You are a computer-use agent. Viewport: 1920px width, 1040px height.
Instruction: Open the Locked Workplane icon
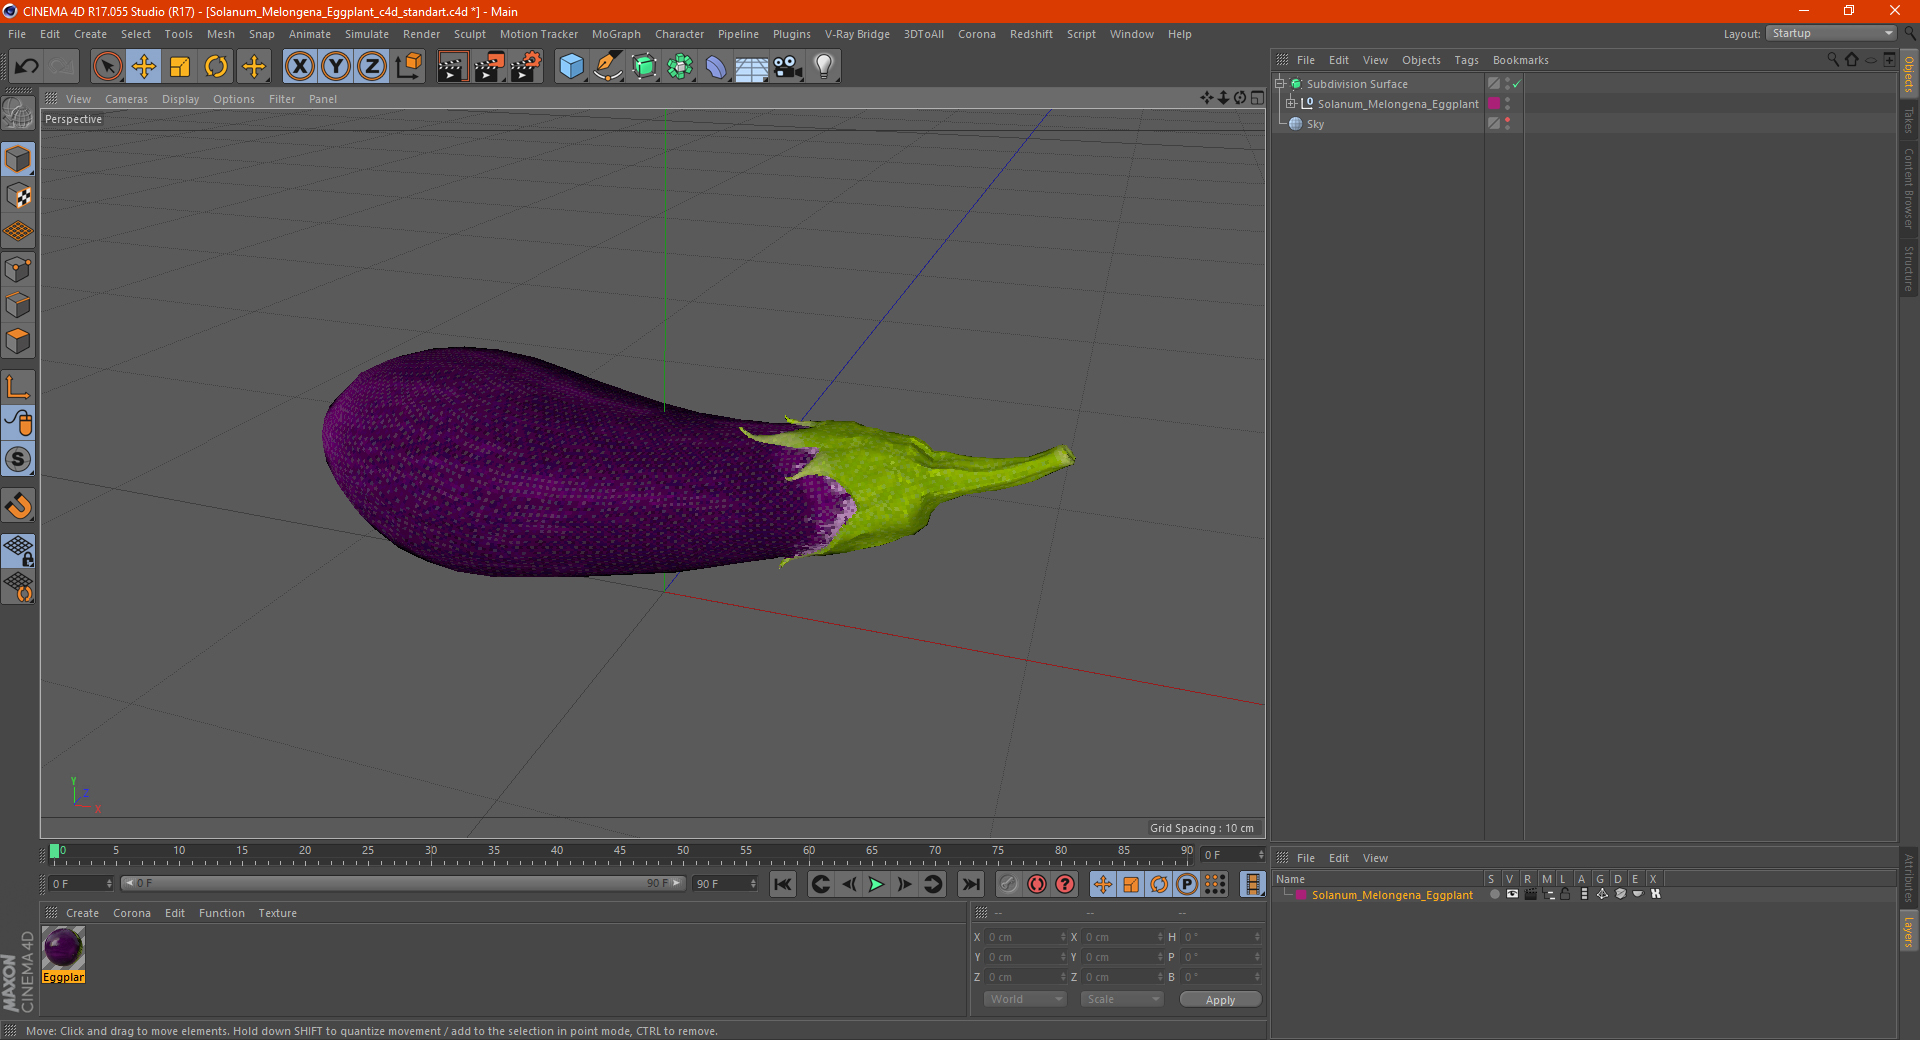(x=18, y=550)
